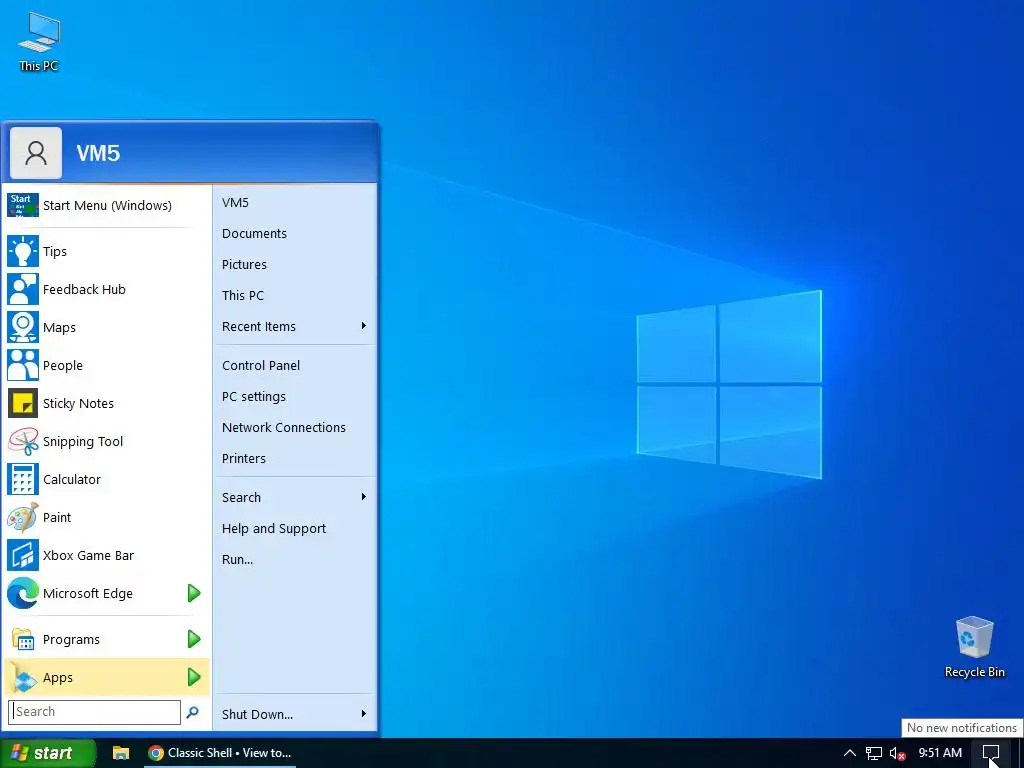Viewport: 1024px width, 768px height.
Task: Show hidden system tray icons
Action: coord(850,753)
